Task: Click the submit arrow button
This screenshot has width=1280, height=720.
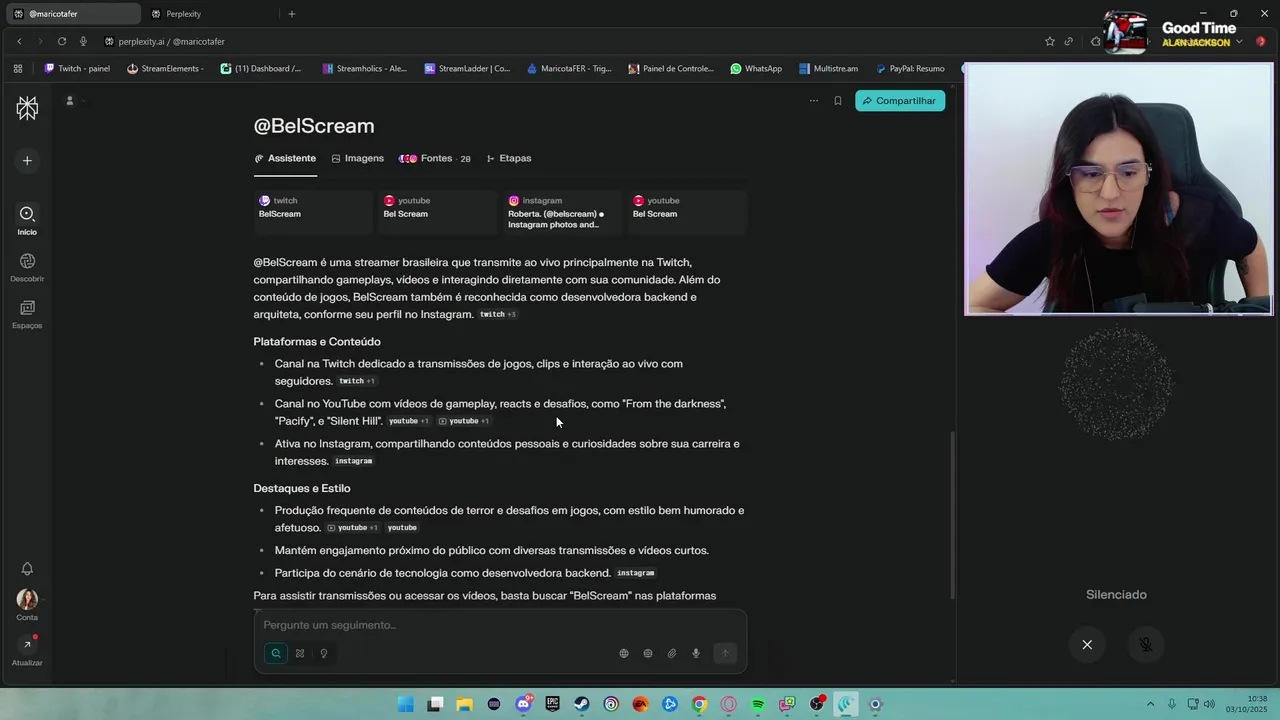Action: coord(725,653)
